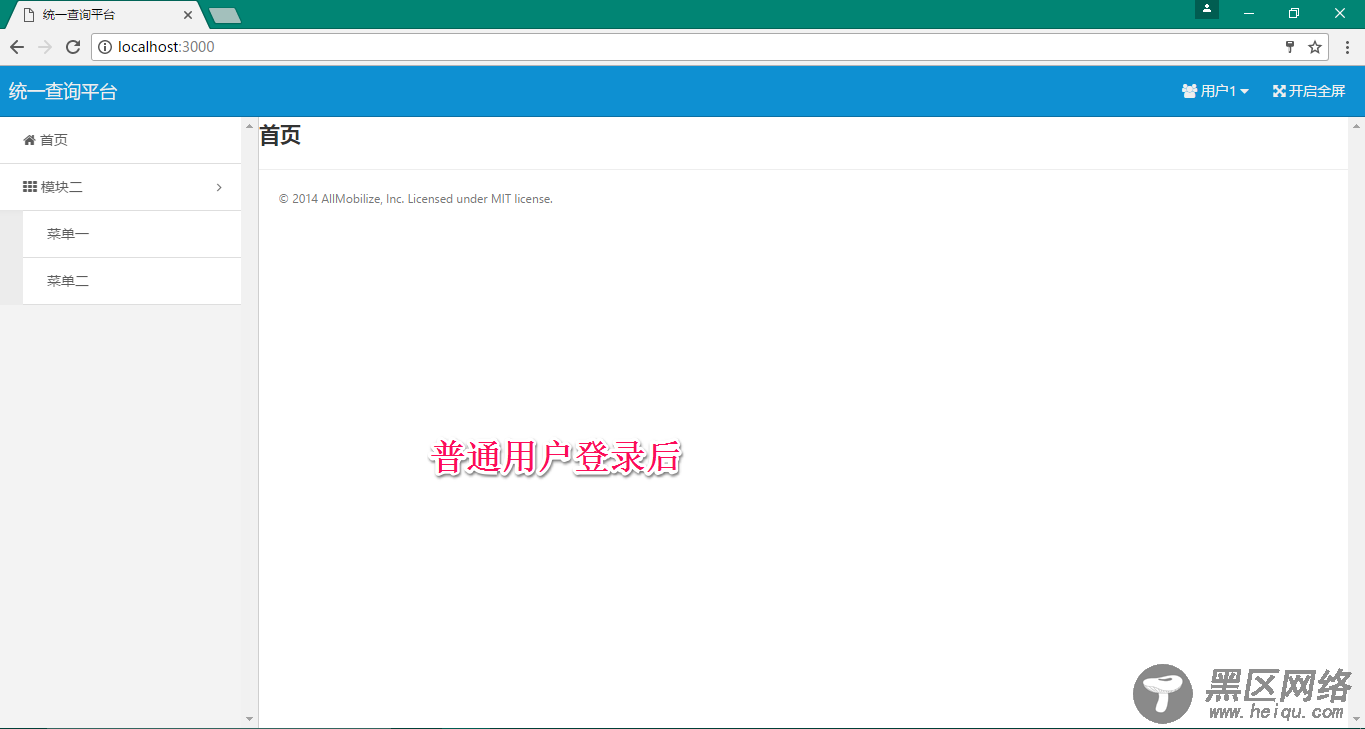This screenshot has width=1365, height=729.
Task: Click the 统一查询平台 header title
Action: click(x=63, y=91)
